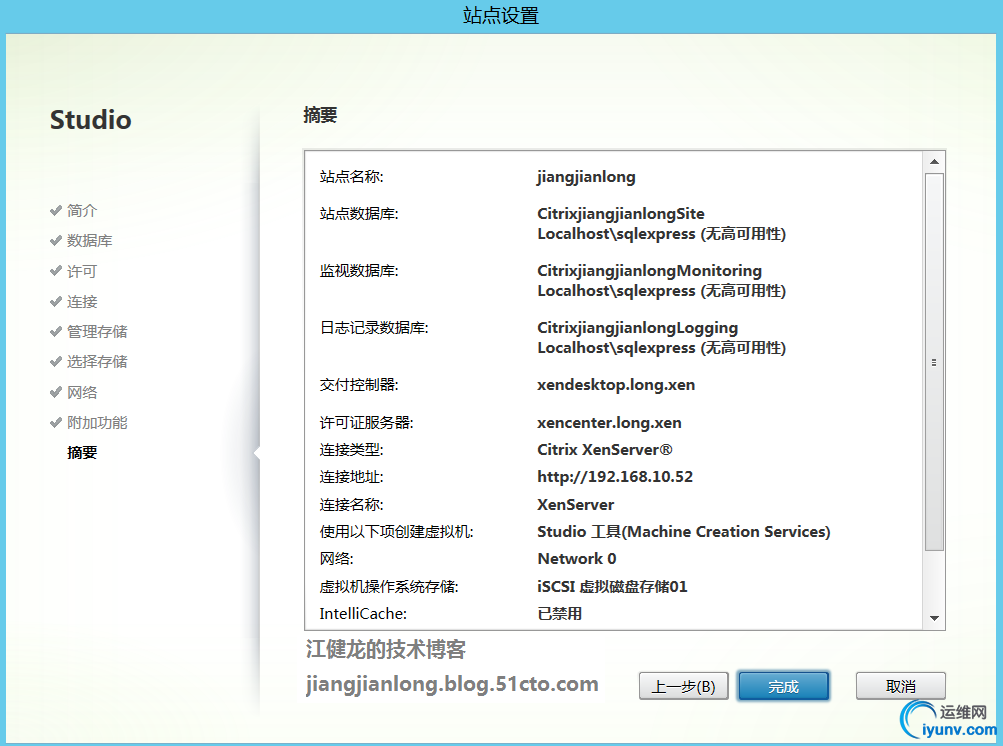This screenshot has width=1003, height=746.
Task: Click the checkmark icon beside 选择存储
Action: click(x=56, y=361)
